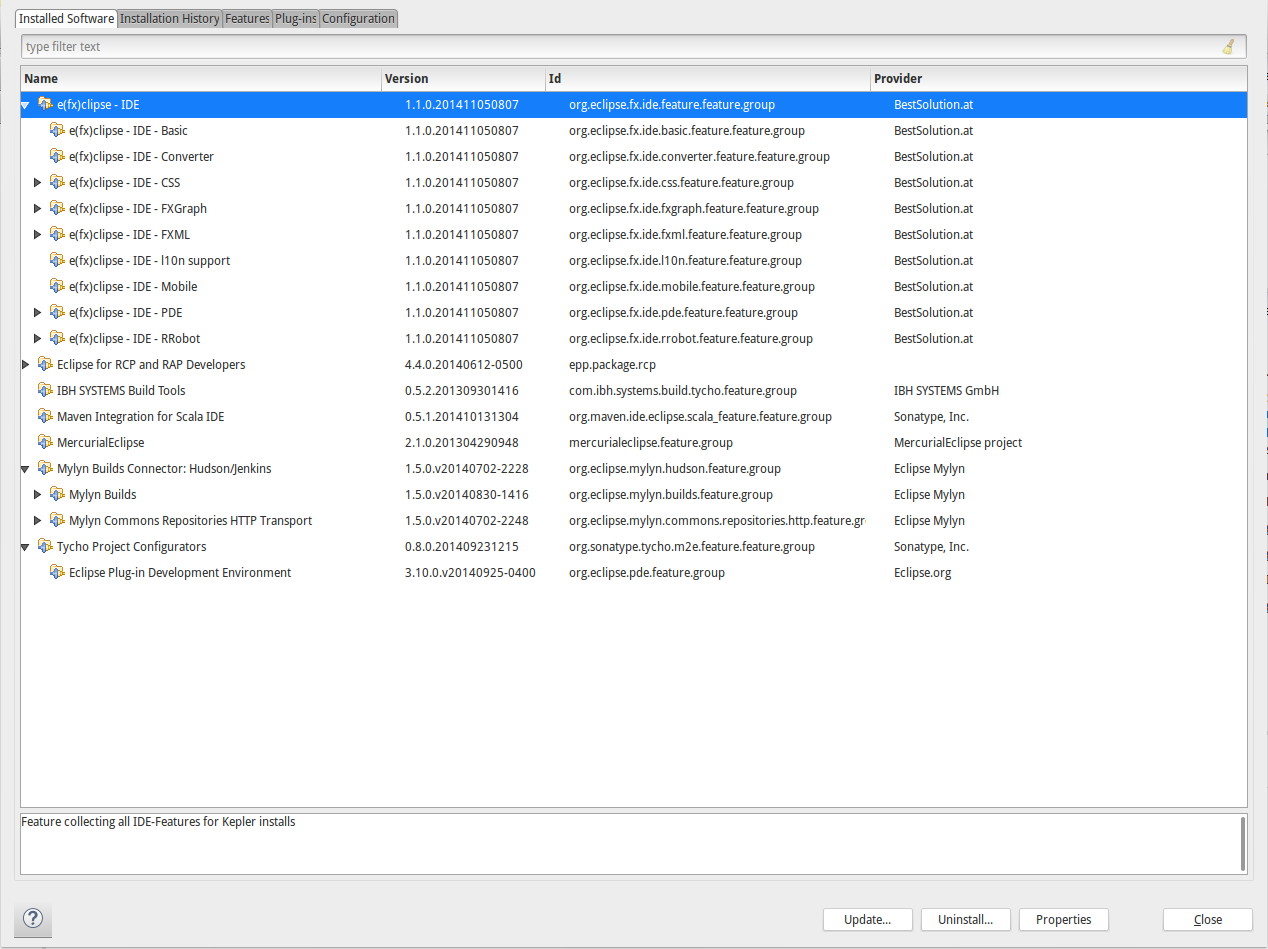Open the Configuration tab
The height and width of the screenshot is (949, 1268).
[359, 18]
